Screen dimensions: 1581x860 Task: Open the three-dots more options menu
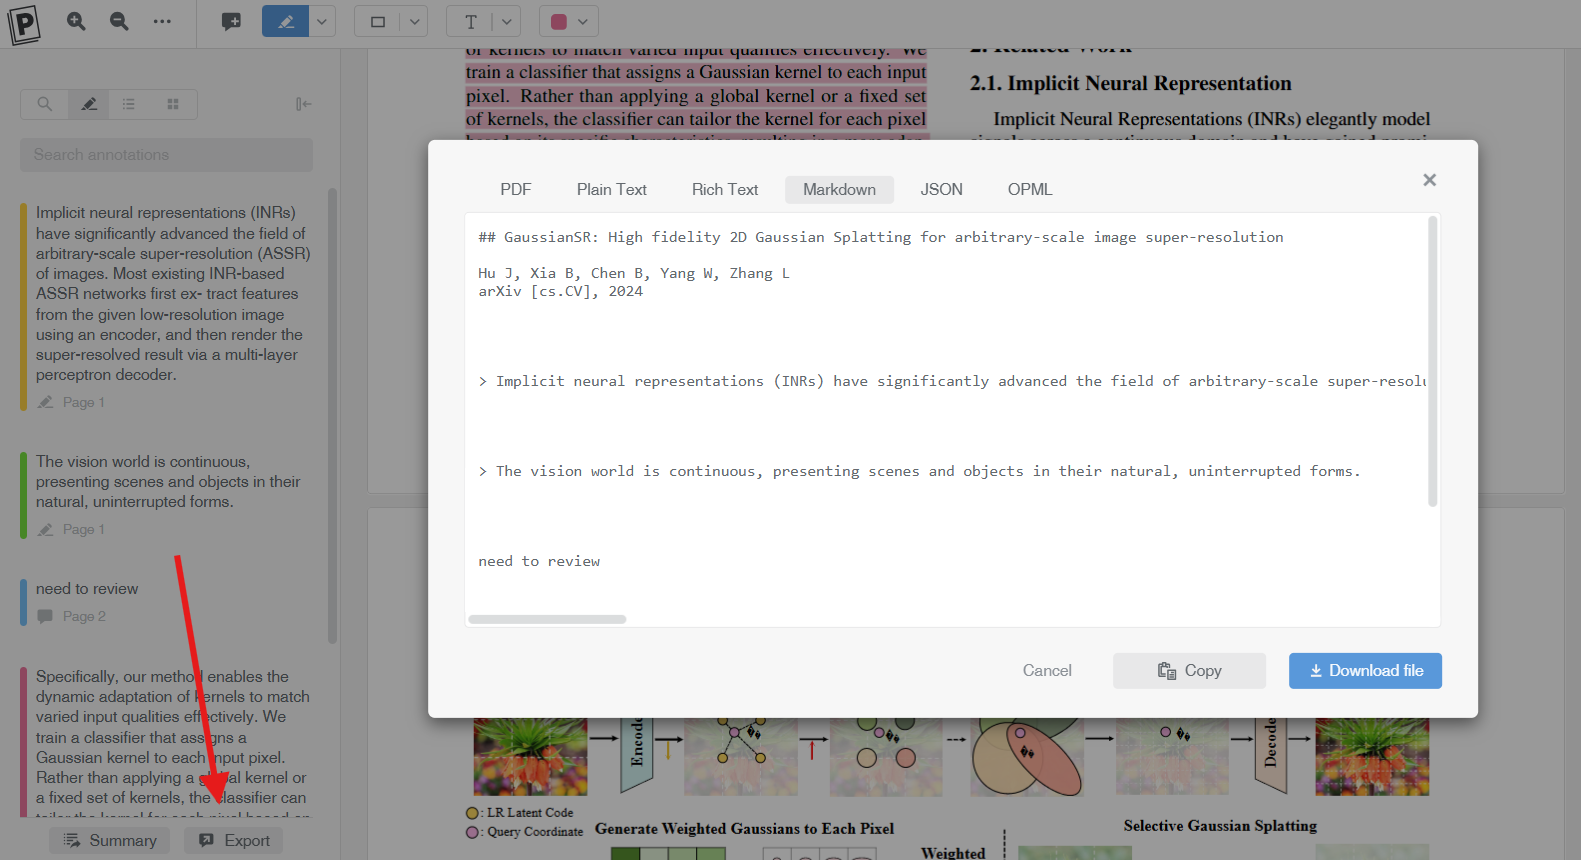(162, 21)
